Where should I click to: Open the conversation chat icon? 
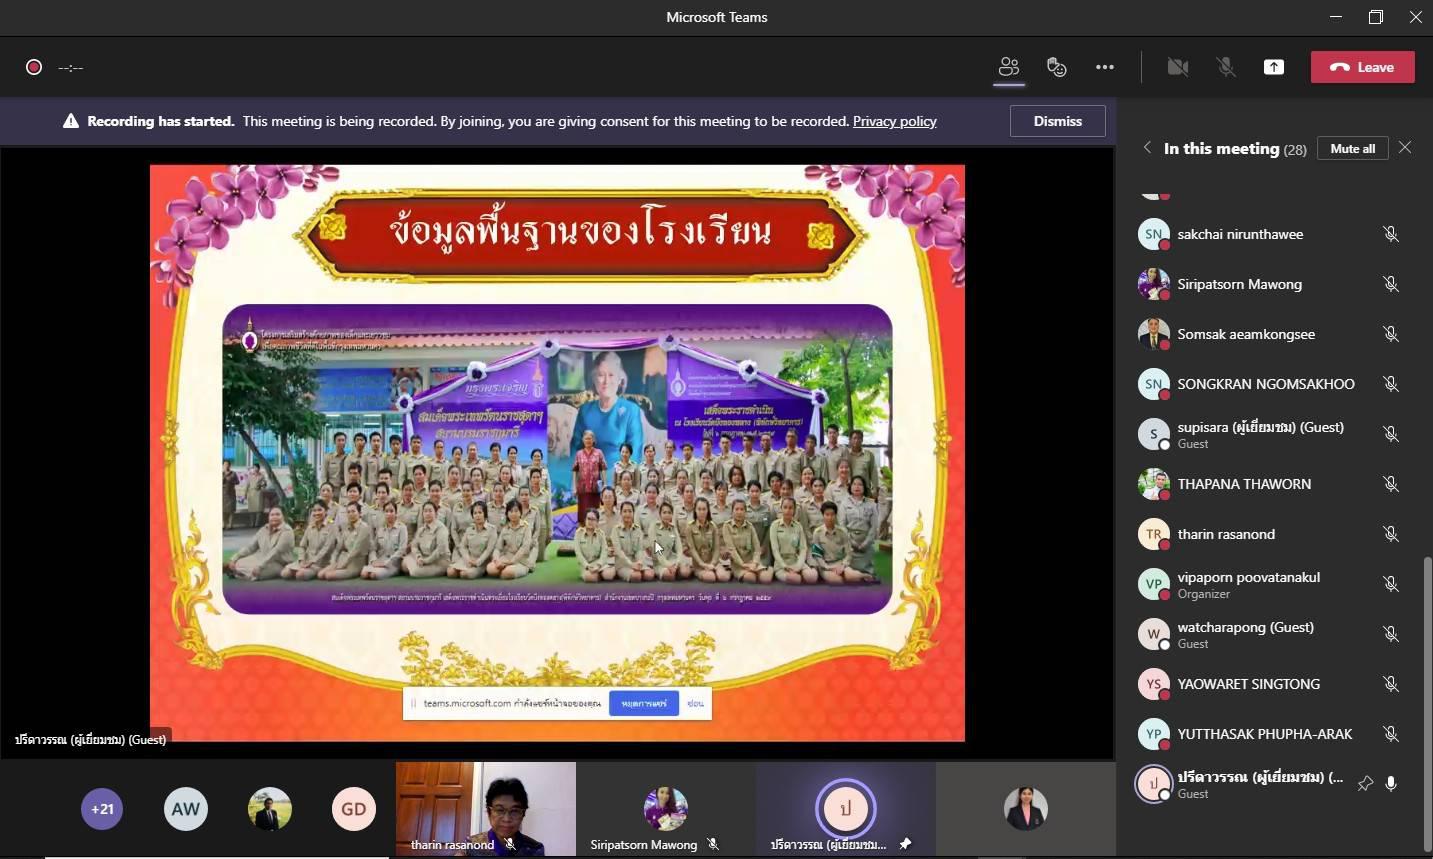[1057, 67]
